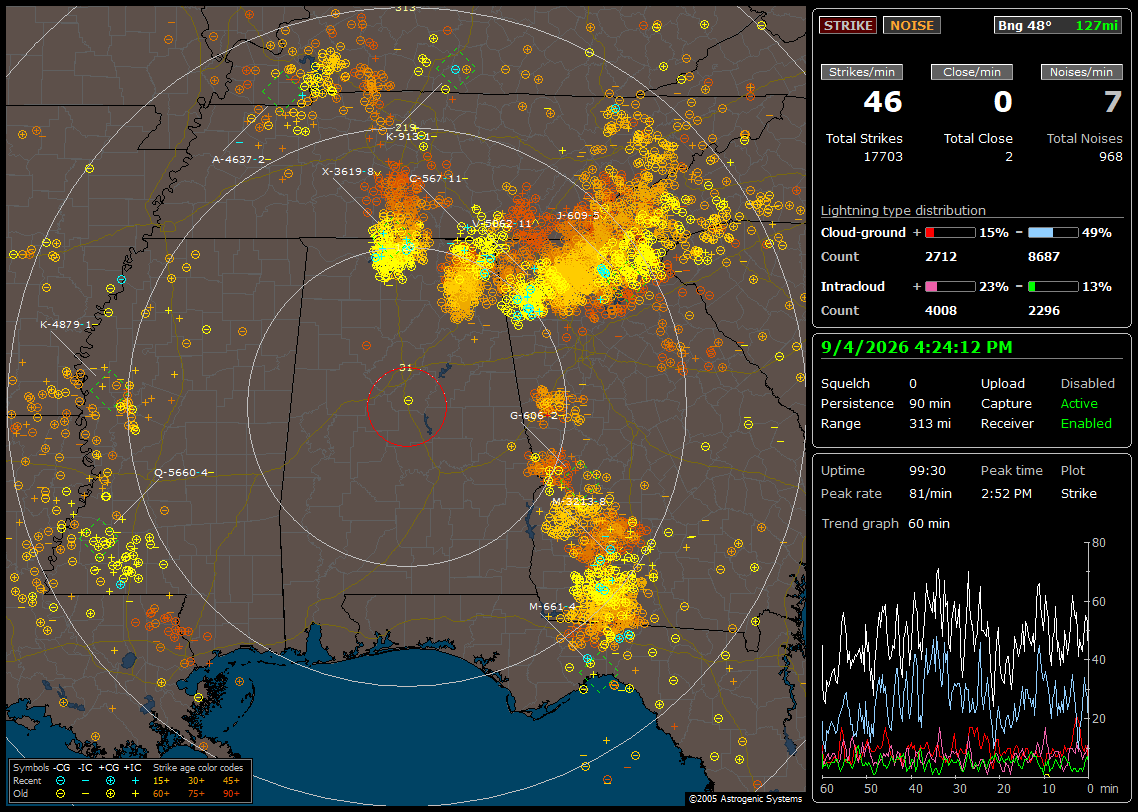Click storm cell label Q-5660-4
Viewport: 1138px width, 812px height.
(181, 472)
